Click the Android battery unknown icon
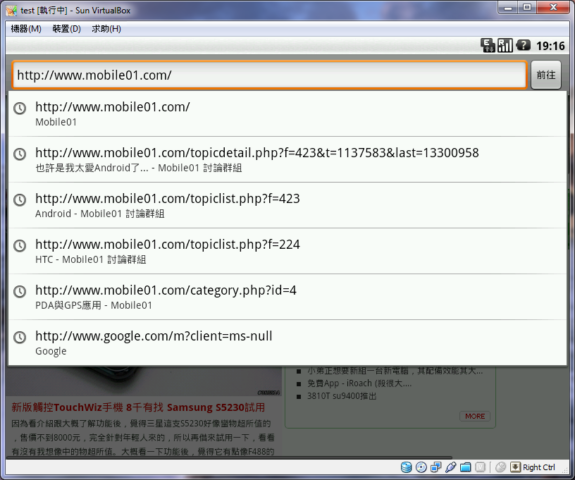This screenshot has width=575, height=480. (523, 45)
